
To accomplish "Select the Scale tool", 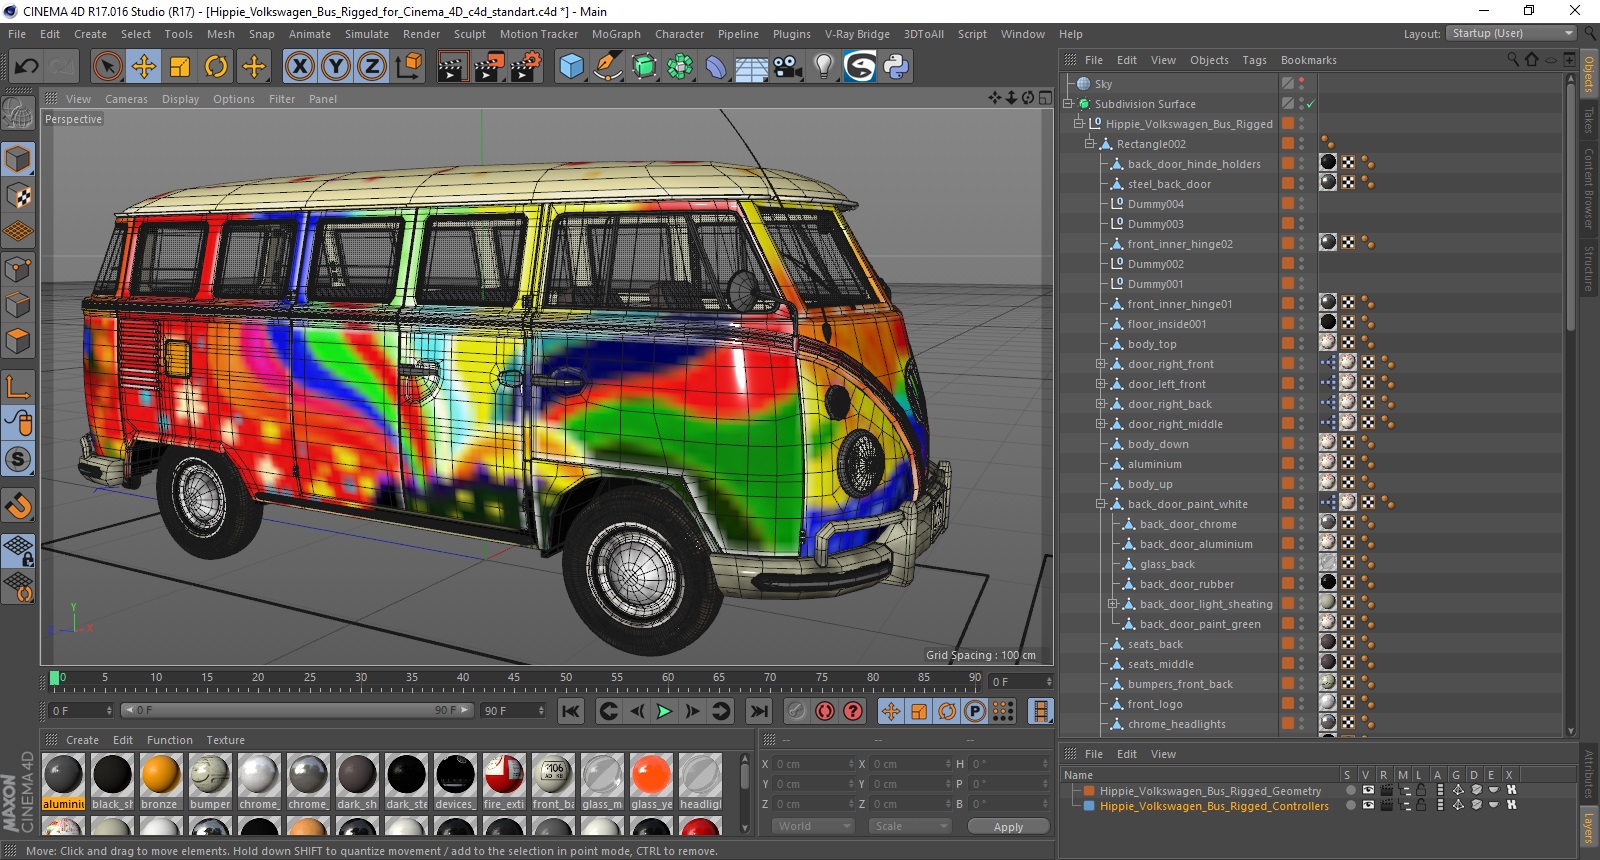I will click(180, 67).
